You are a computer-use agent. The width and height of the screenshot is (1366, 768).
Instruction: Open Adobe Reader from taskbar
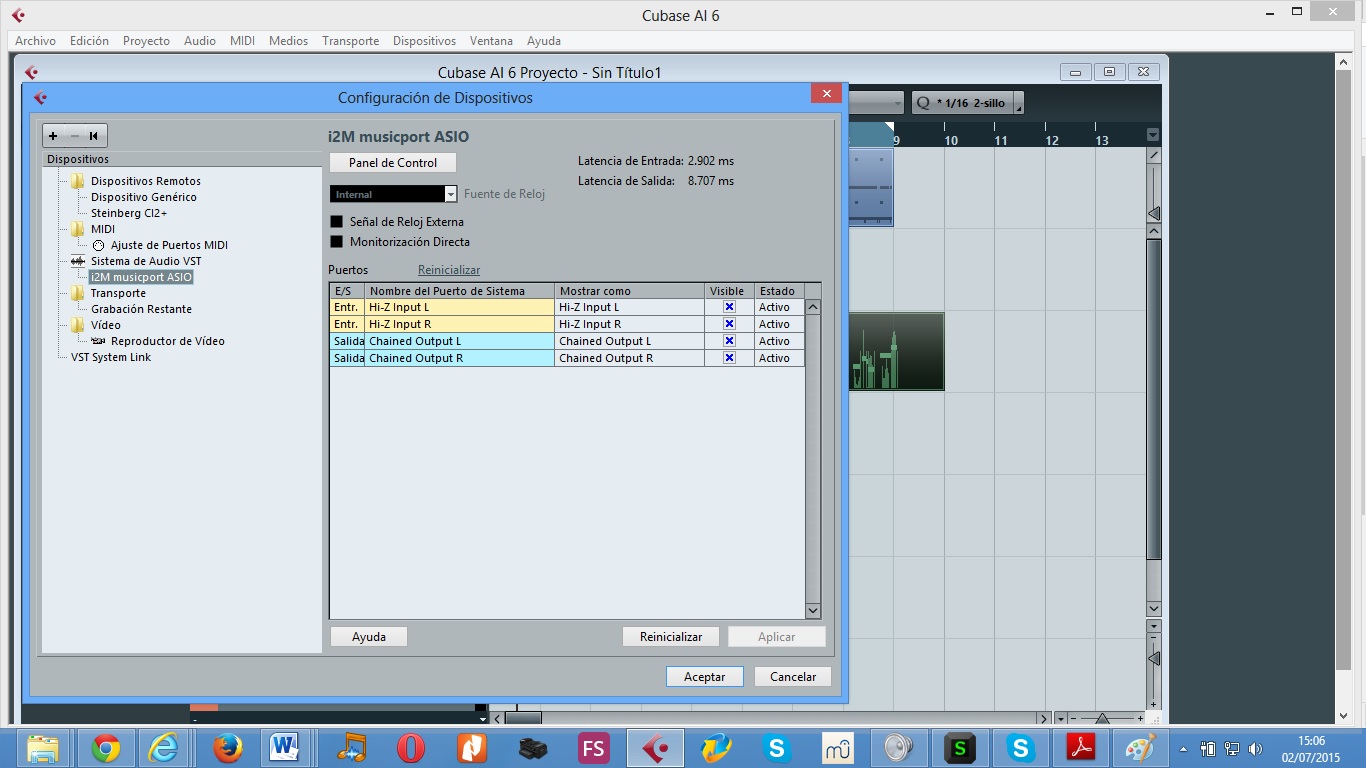pos(1081,748)
